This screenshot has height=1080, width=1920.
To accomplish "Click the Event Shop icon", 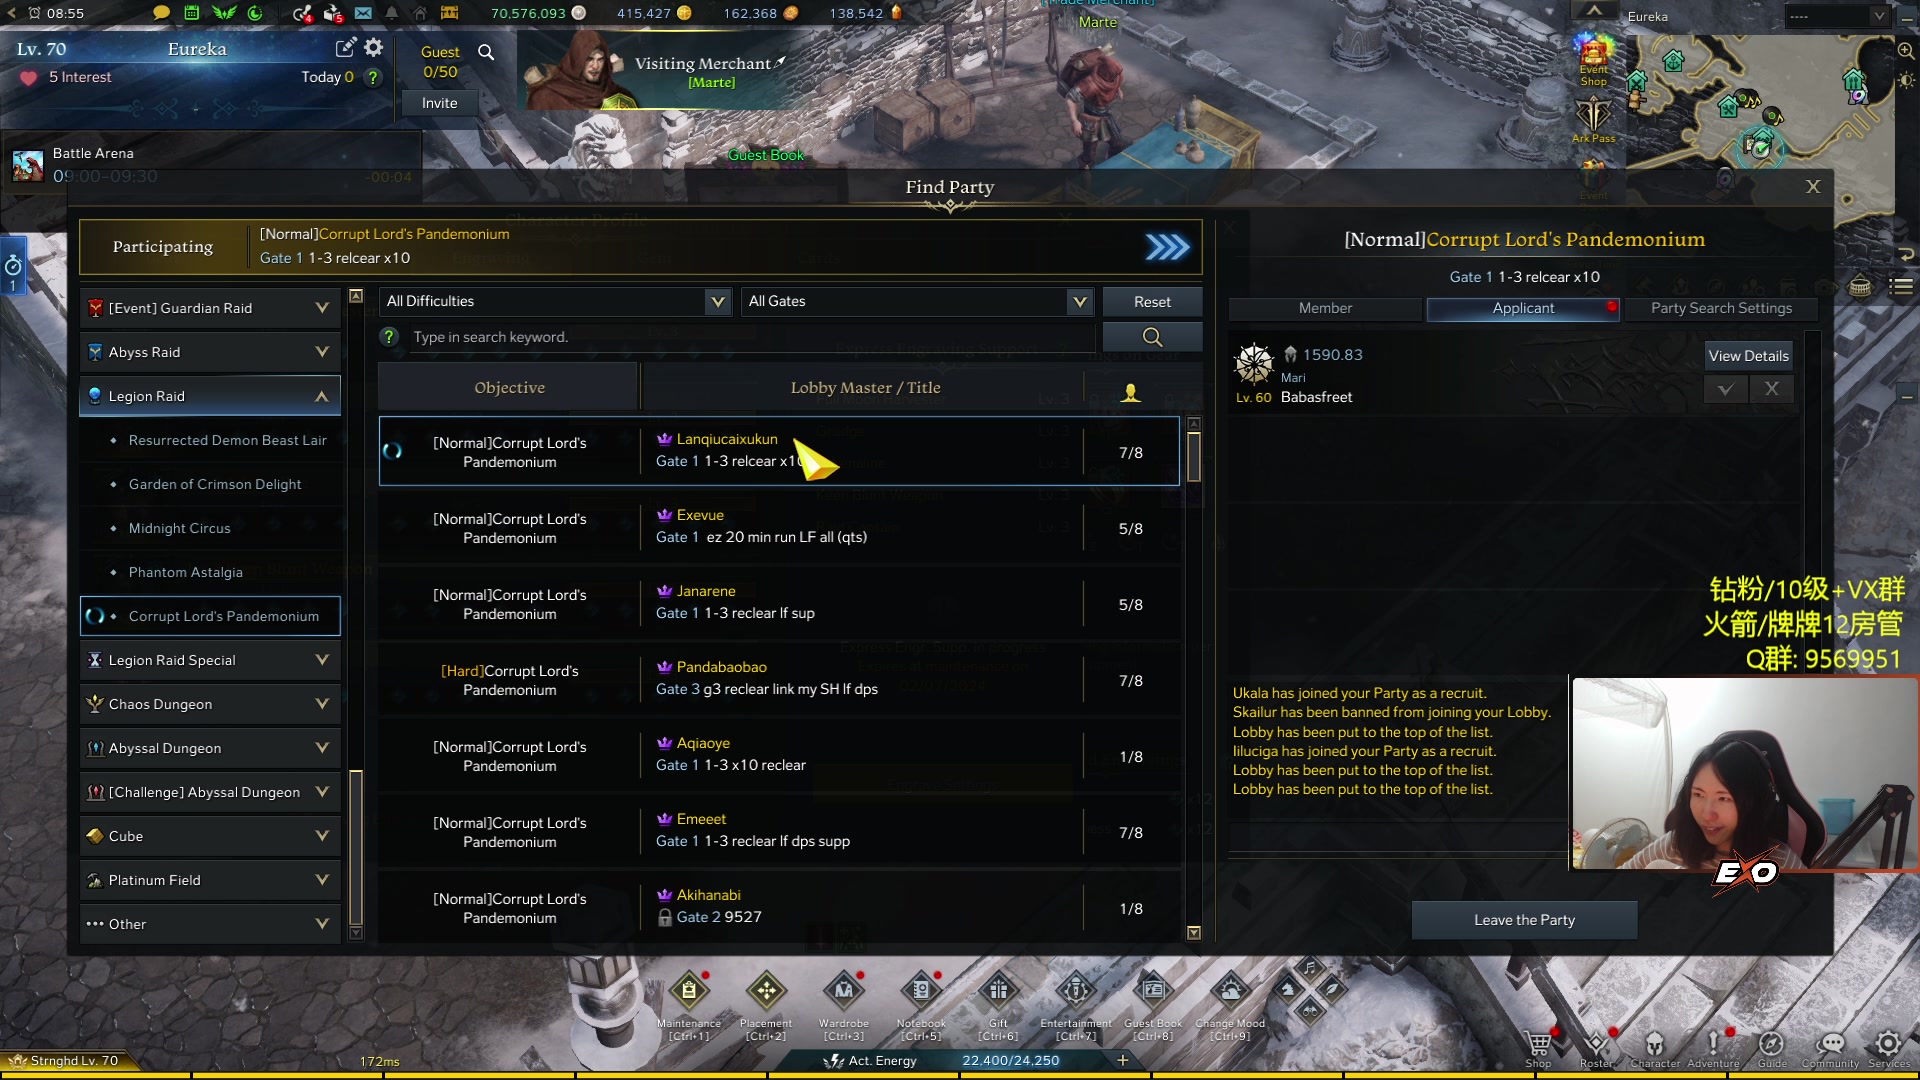I will tap(1593, 58).
